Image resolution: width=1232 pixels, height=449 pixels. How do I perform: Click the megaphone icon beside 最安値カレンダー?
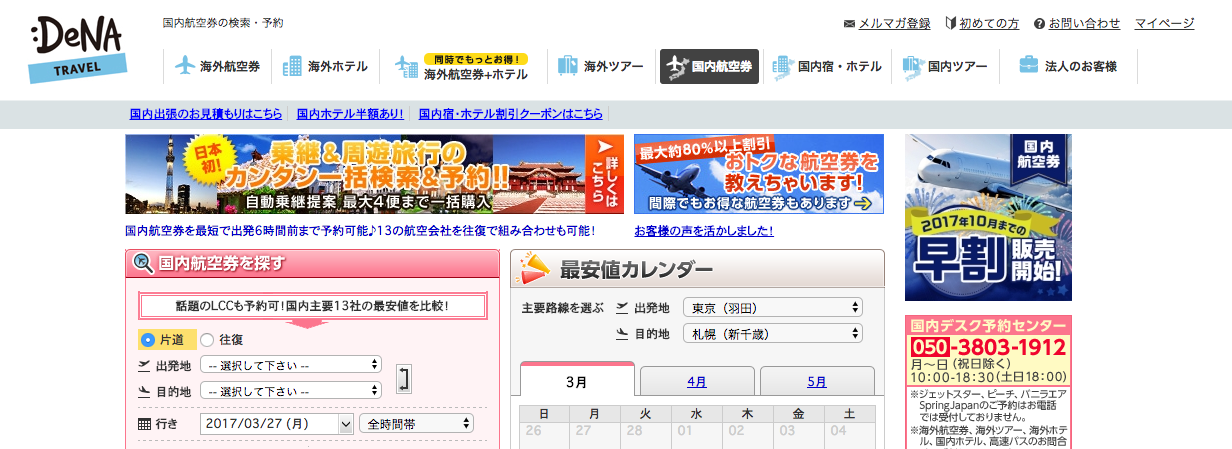(533, 268)
